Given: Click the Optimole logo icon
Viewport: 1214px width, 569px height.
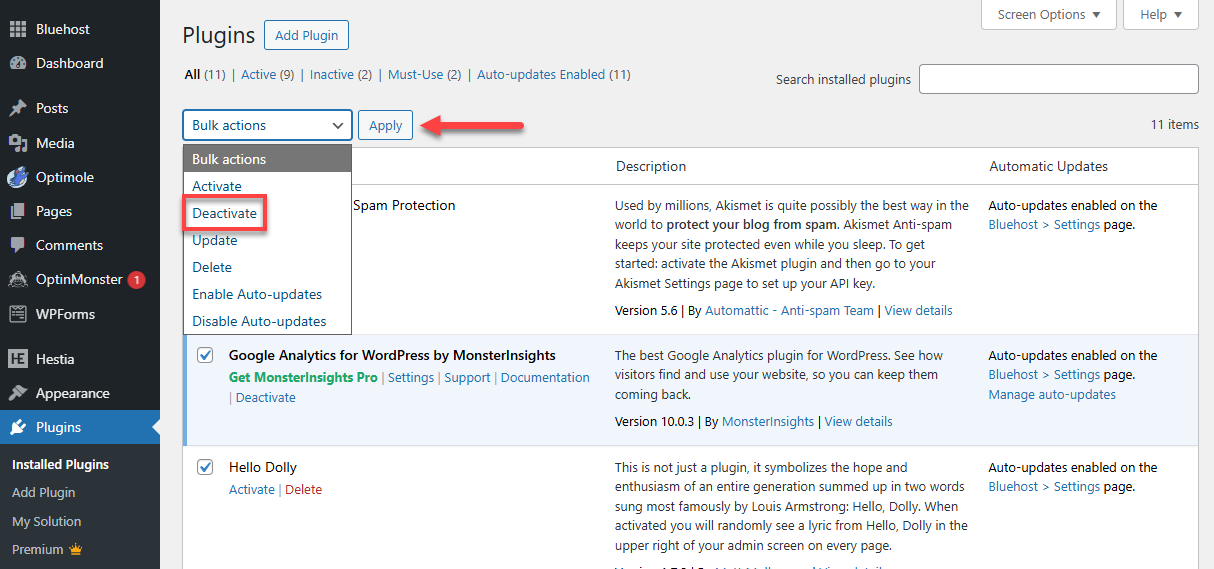Looking at the screenshot, I should [x=18, y=177].
